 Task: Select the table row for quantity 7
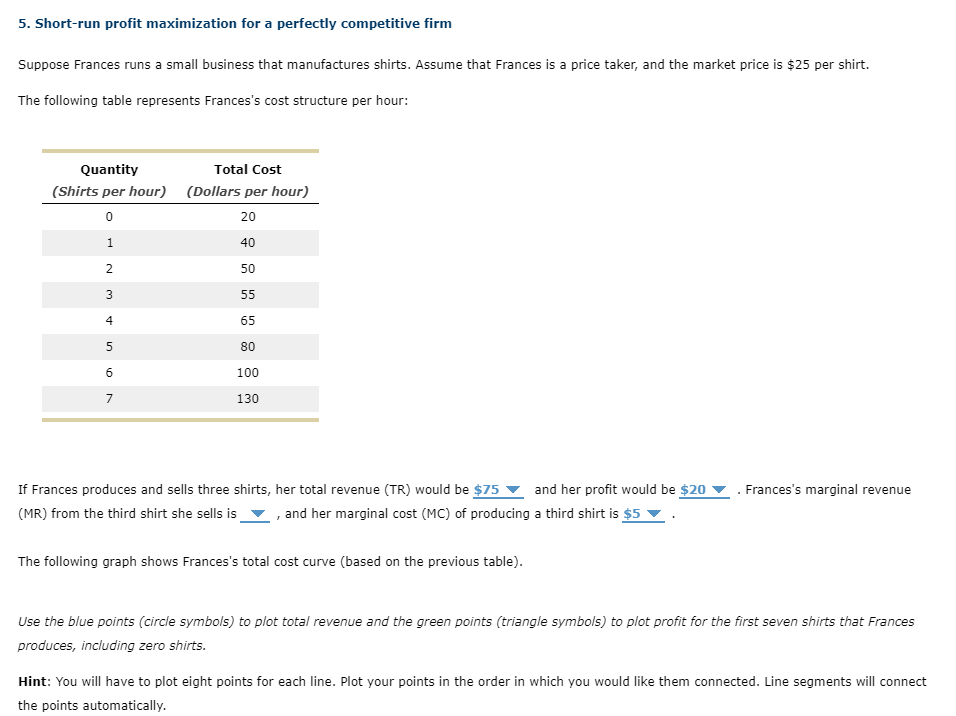click(x=180, y=398)
